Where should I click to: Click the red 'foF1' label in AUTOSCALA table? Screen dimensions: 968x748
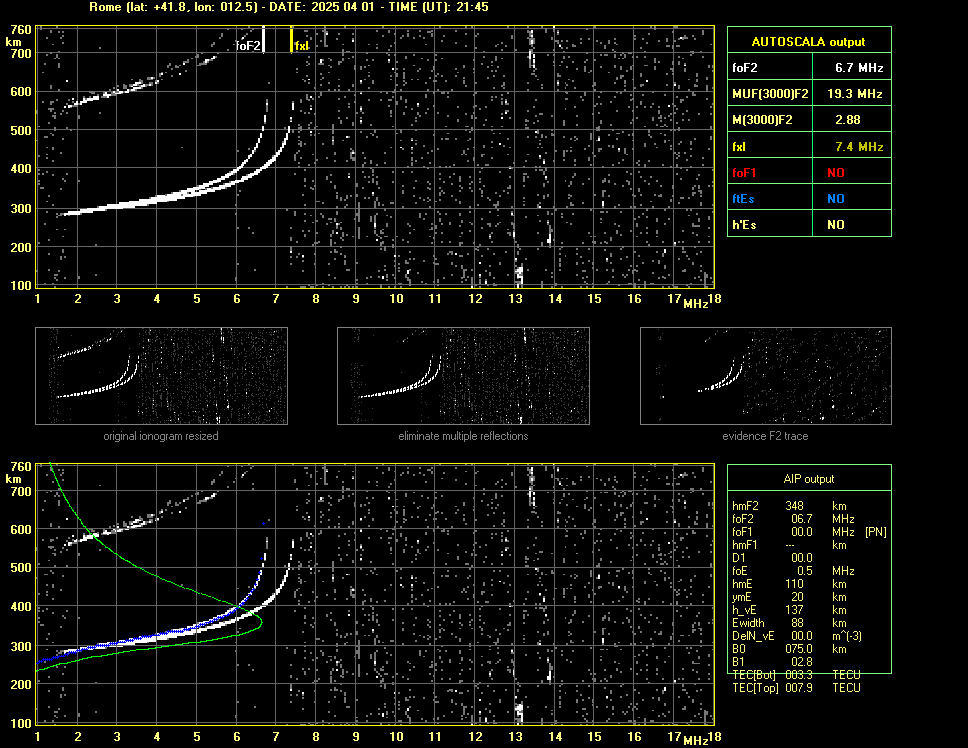[744, 173]
